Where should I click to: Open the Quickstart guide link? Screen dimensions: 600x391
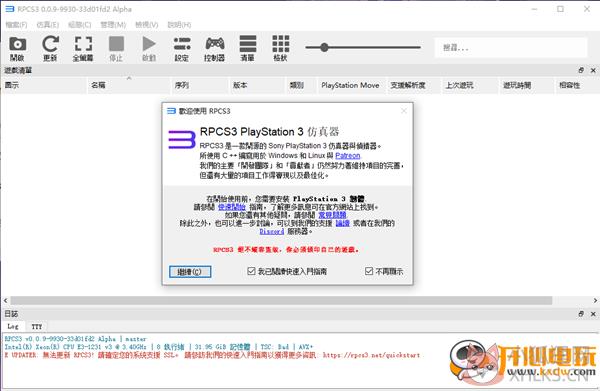[232, 207]
